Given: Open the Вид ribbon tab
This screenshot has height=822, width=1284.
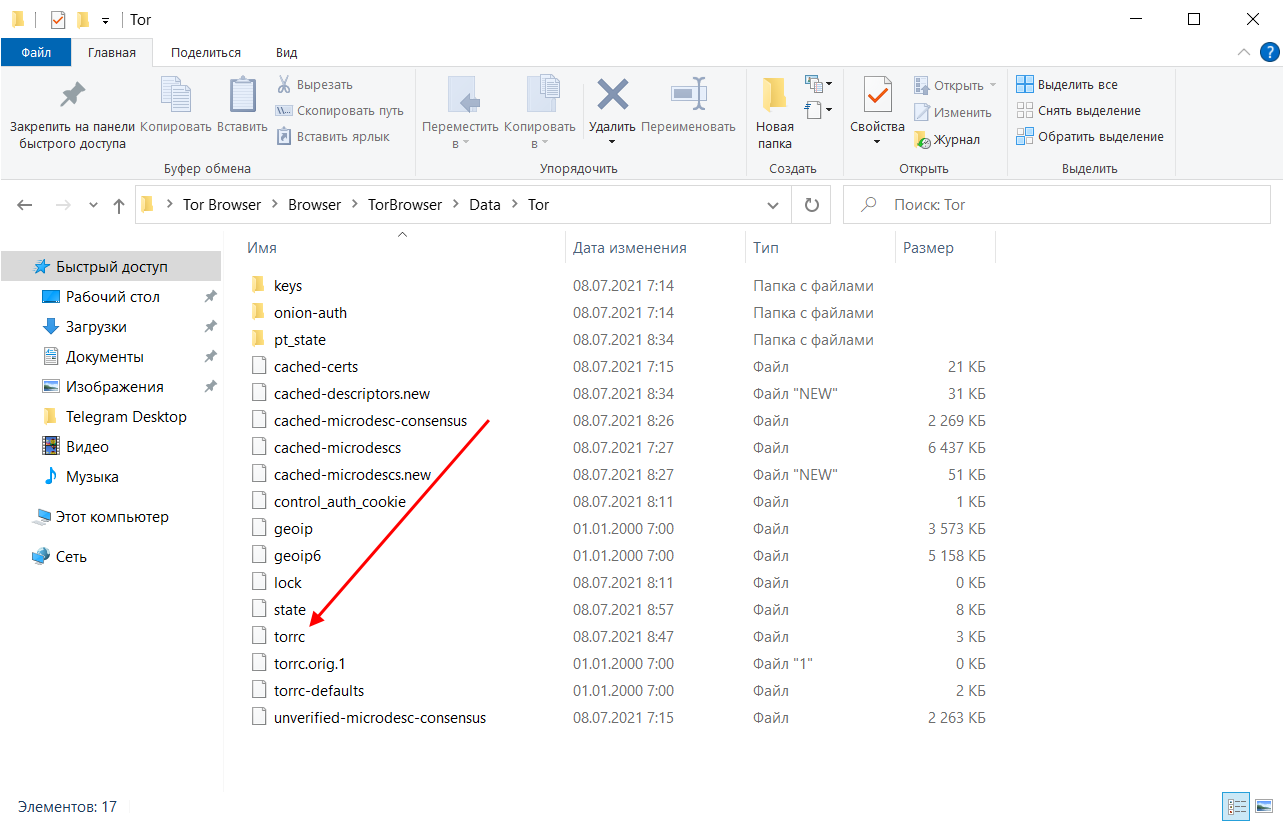Looking at the screenshot, I should (286, 53).
